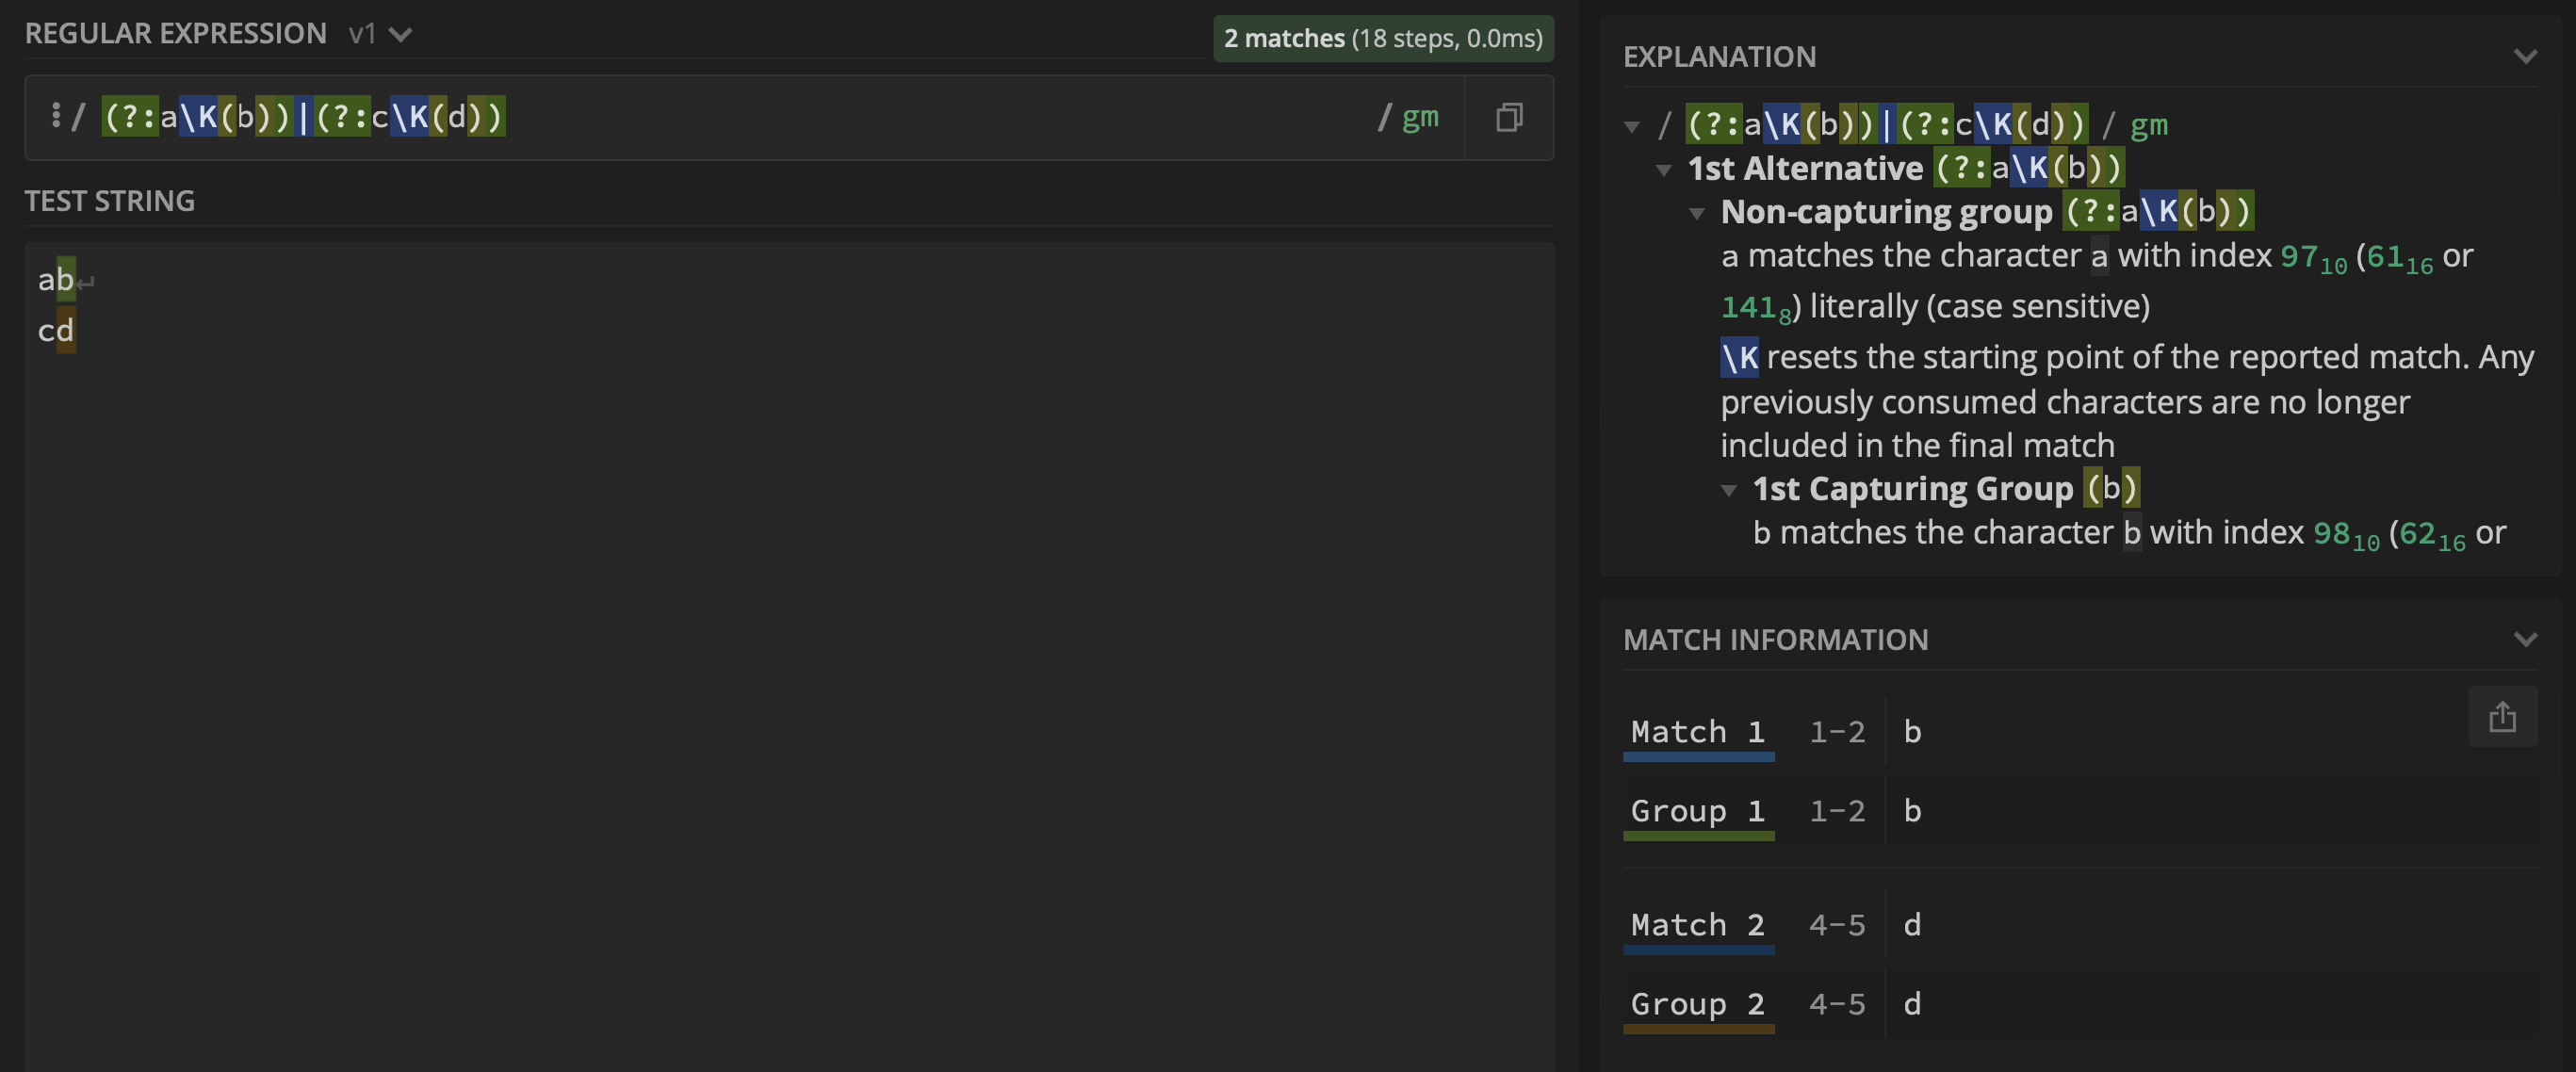
Task: Click on Match 1 result label
Action: pos(1697,731)
